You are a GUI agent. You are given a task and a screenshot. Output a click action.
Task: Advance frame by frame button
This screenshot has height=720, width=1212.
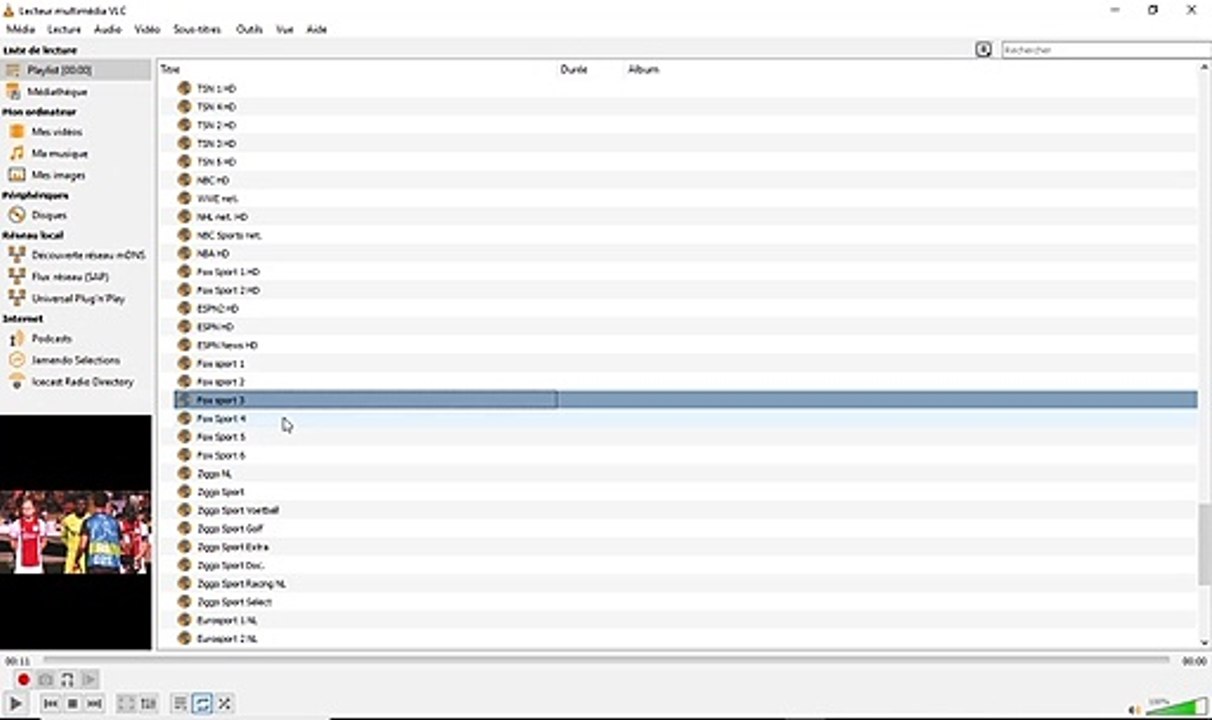click(89, 680)
